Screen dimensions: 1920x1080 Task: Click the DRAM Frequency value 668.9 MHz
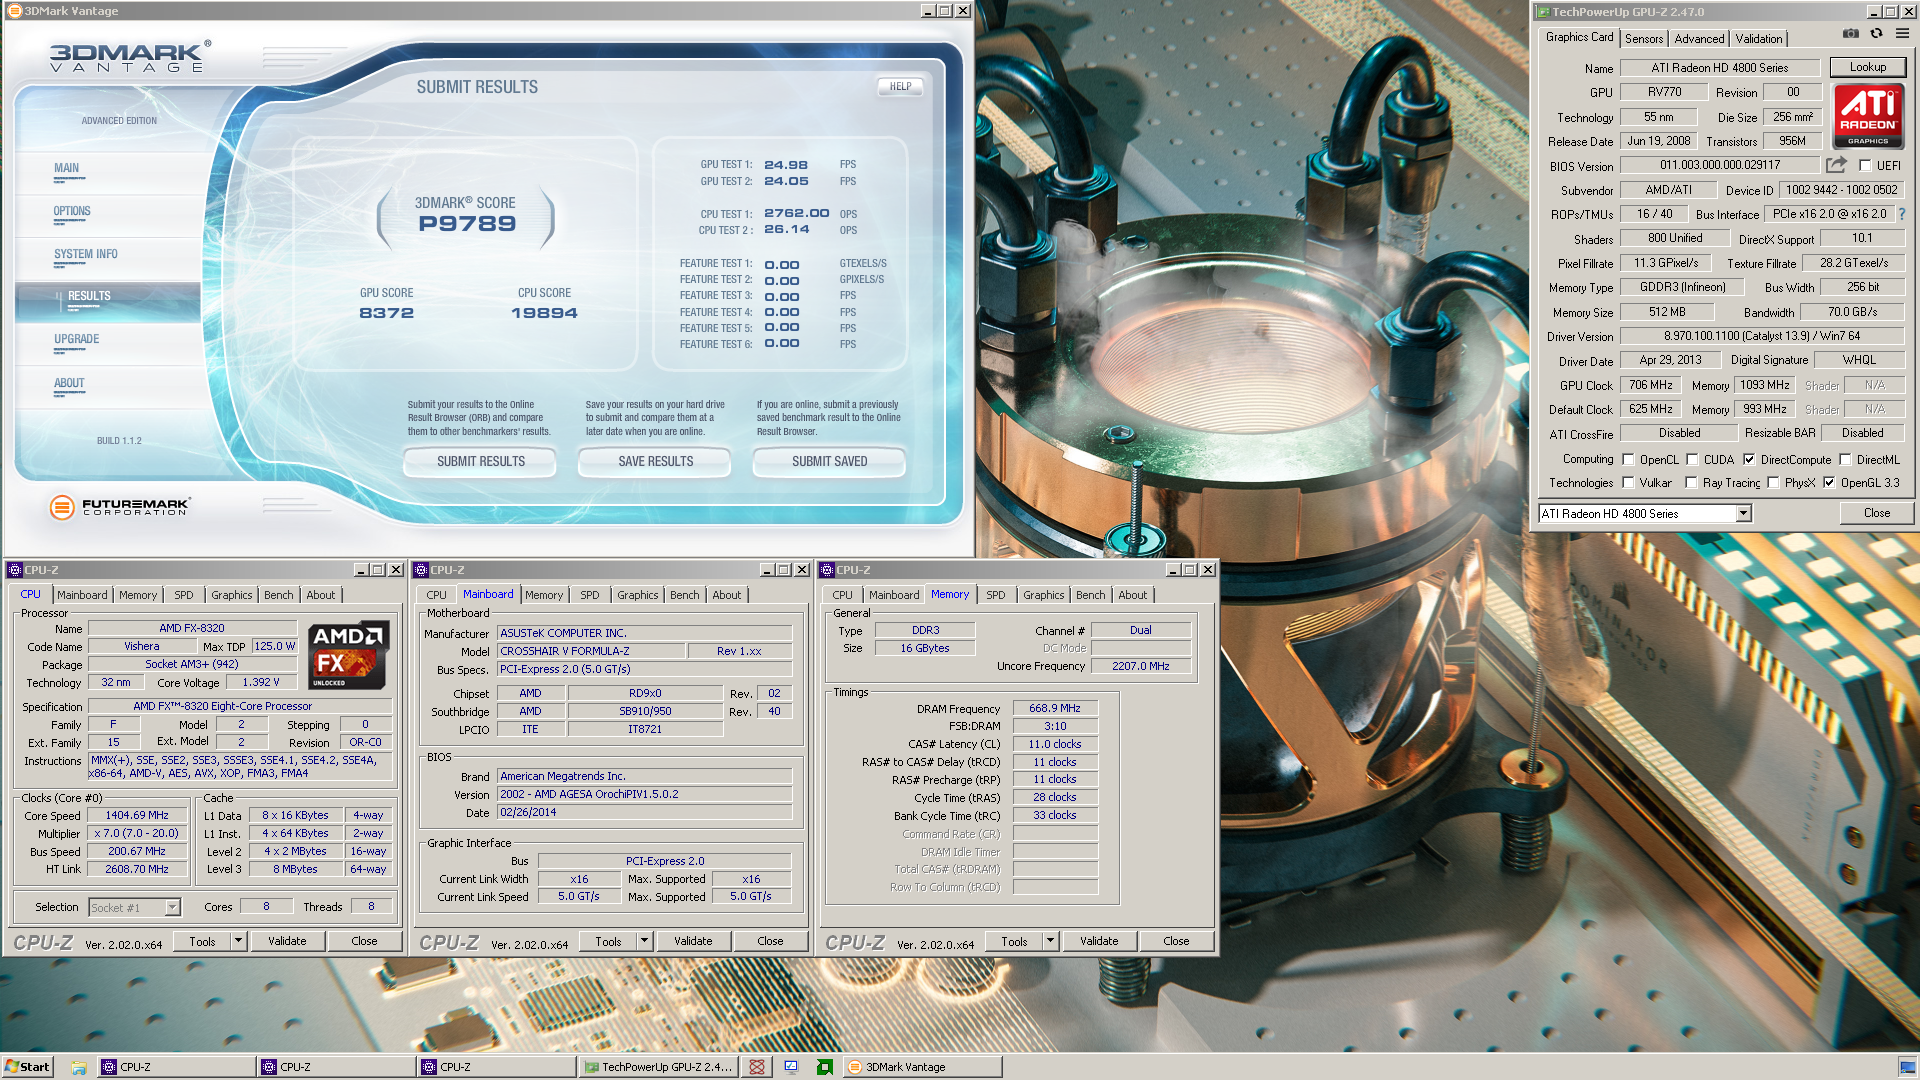[1055, 708]
